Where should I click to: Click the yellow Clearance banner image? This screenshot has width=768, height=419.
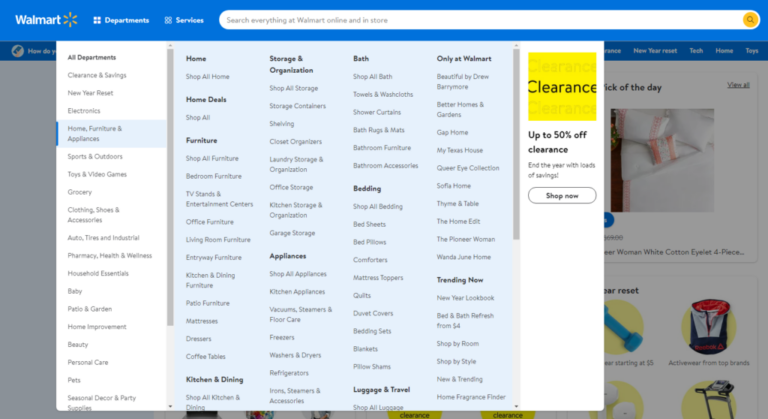tap(562, 87)
